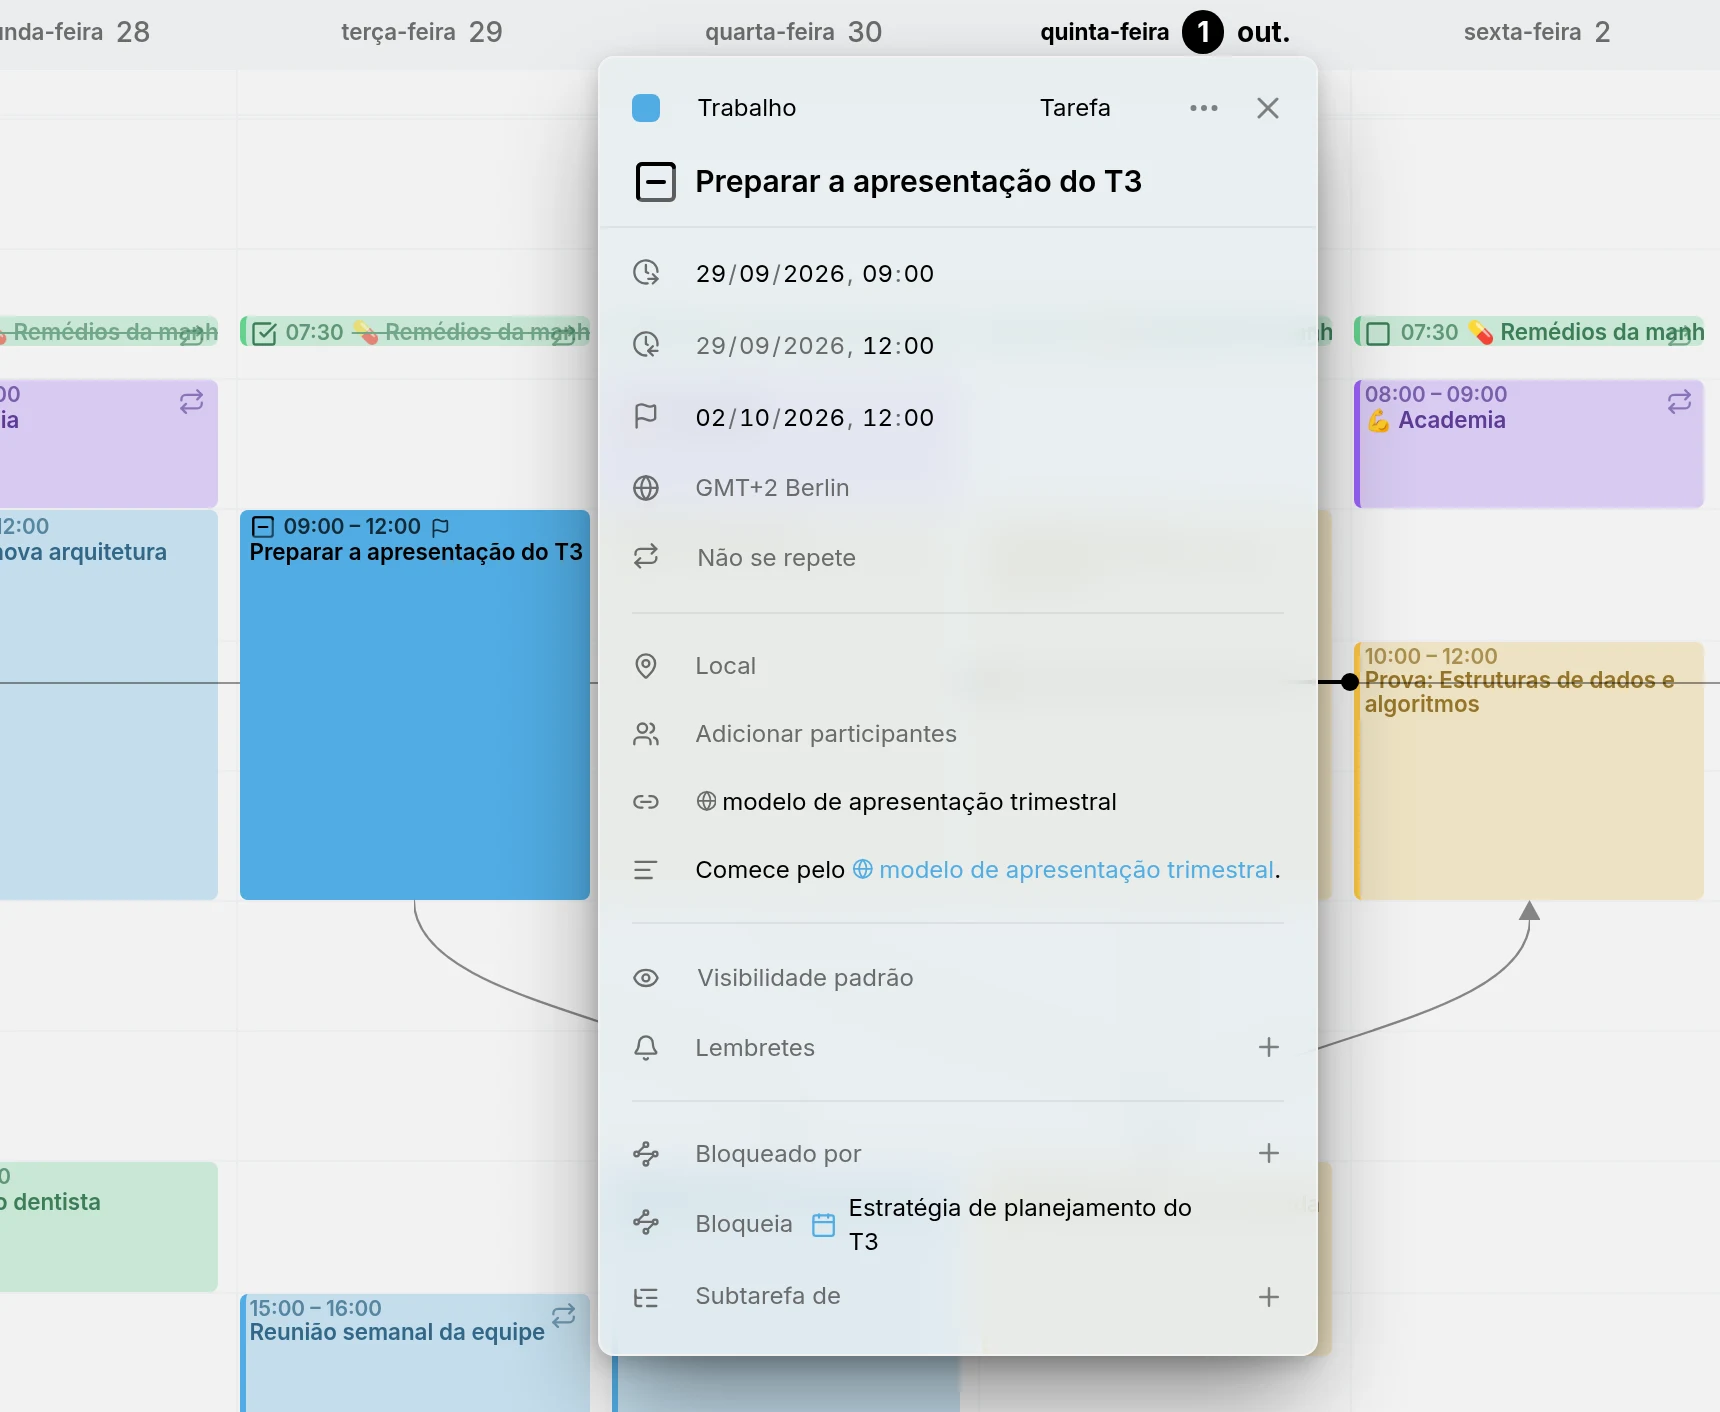The width and height of the screenshot is (1720, 1412).
Task: Add a reminder with Lembretes plus button
Action: (x=1269, y=1047)
